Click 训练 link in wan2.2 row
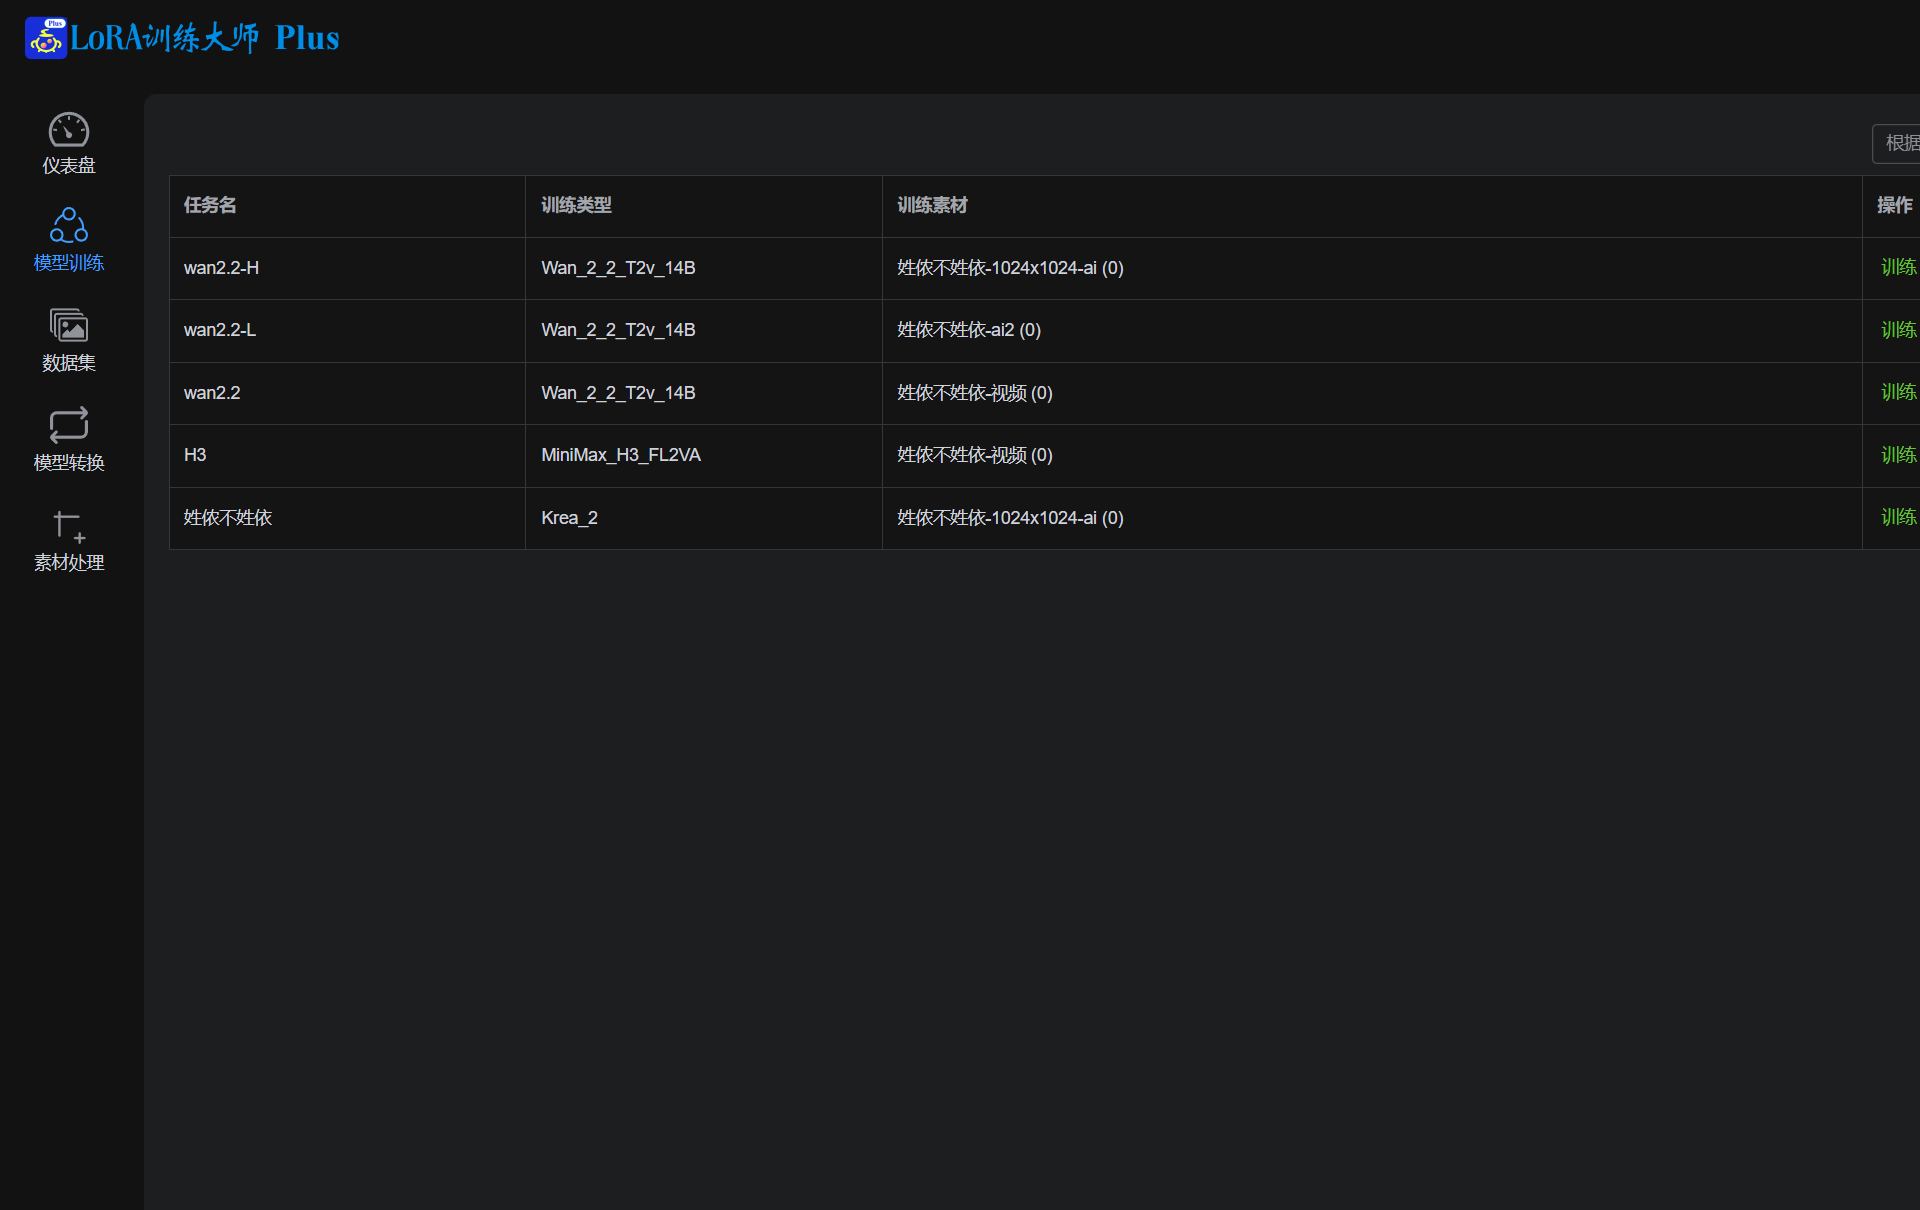 (x=1898, y=392)
